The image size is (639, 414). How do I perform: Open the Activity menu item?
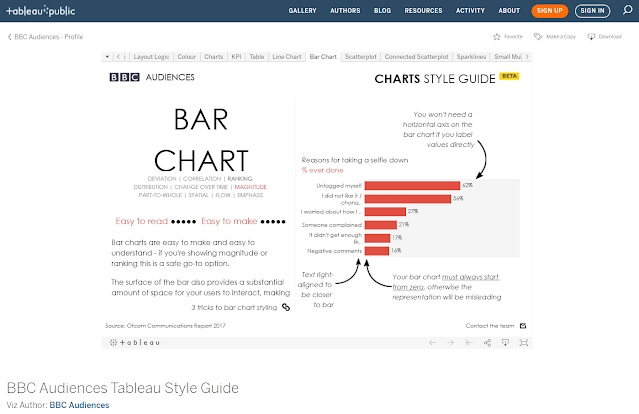click(470, 11)
